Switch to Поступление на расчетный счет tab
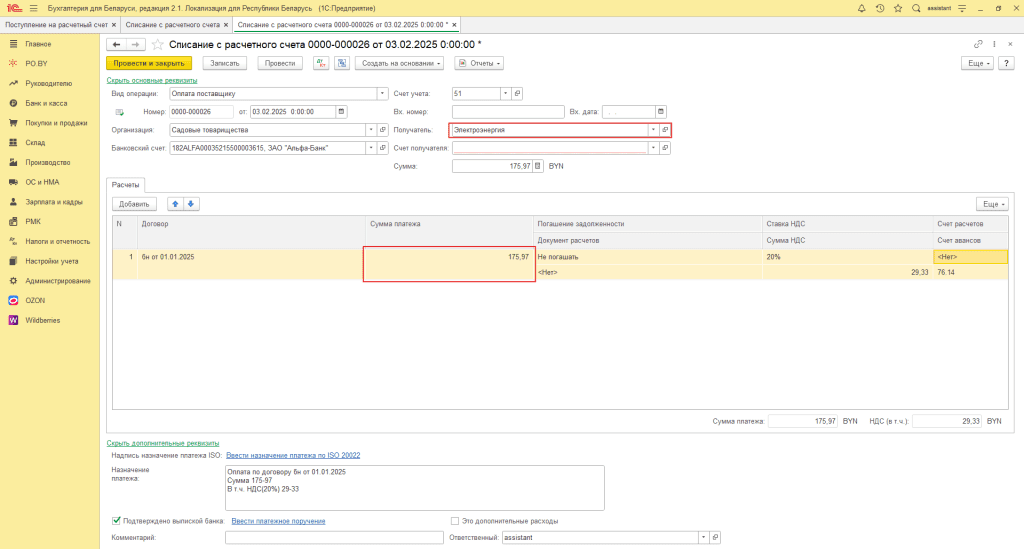This screenshot has height=549, width=1024. tap(56, 25)
